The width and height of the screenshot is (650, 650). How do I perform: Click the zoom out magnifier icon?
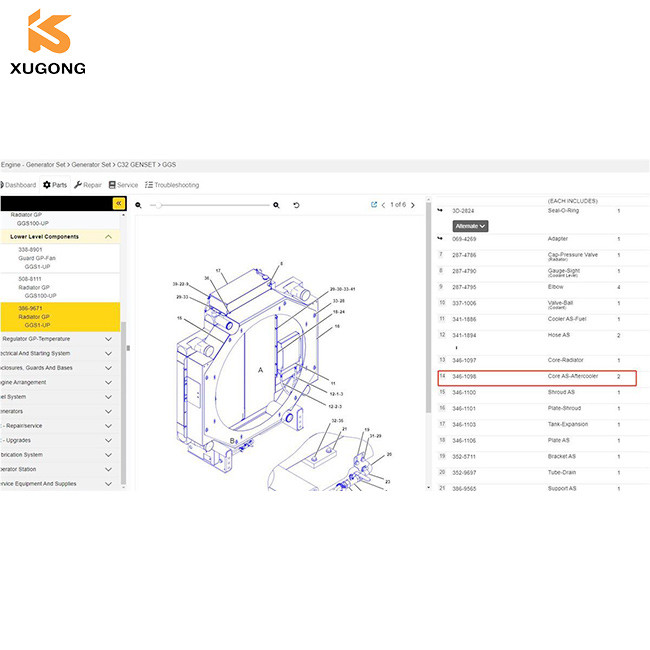click(x=140, y=205)
